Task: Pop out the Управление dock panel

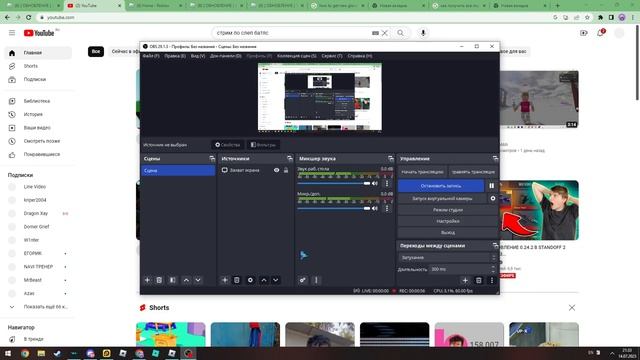Action: 495,158
